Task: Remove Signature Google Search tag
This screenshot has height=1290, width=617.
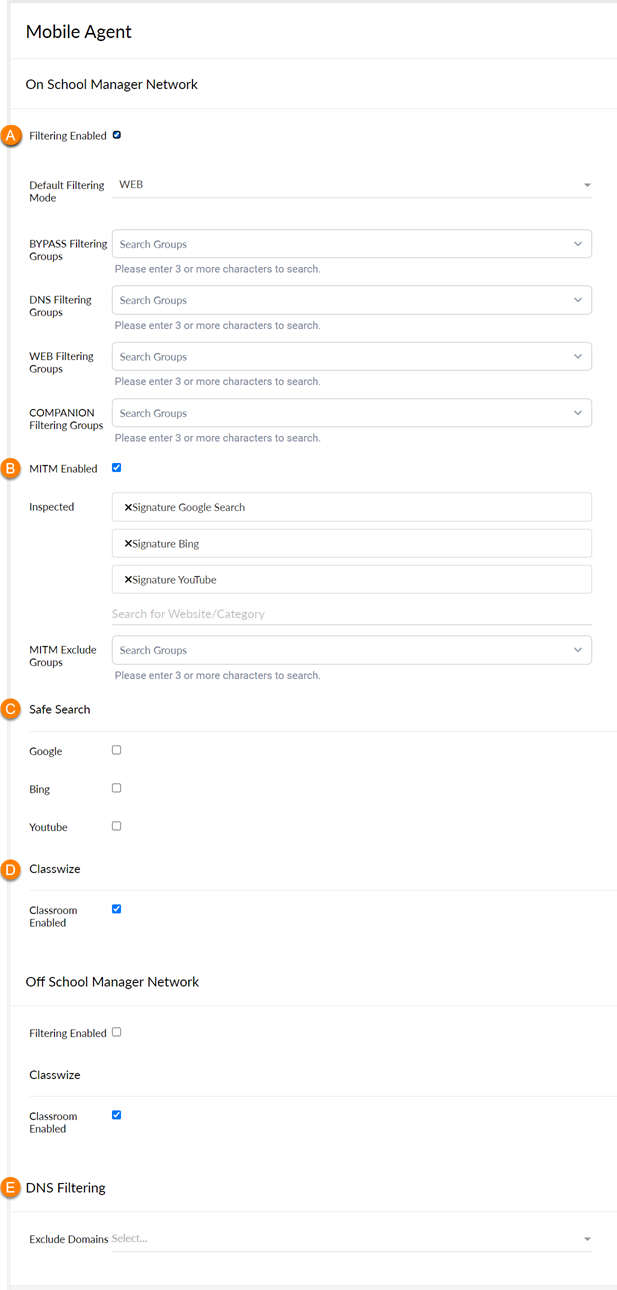Action: coord(128,507)
